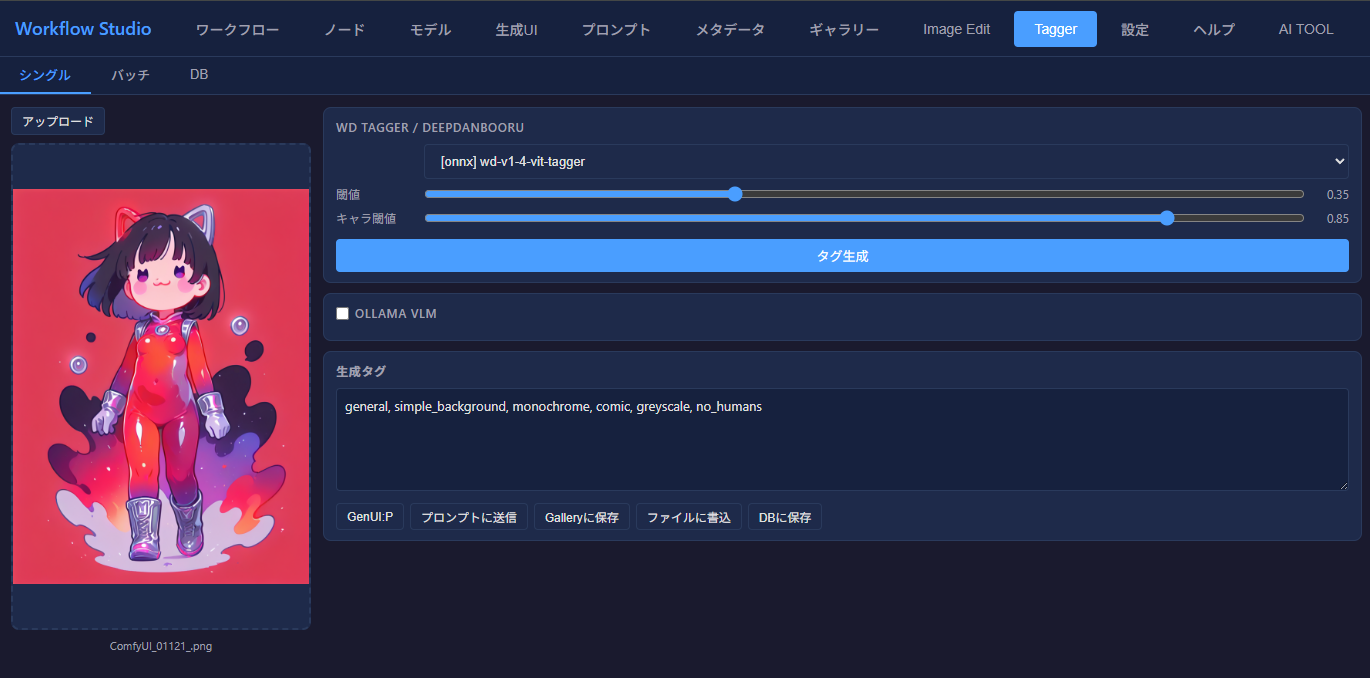Adjust the キャラ閾値 slider
This screenshot has height=678, width=1370.
click(x=864, y=218)
